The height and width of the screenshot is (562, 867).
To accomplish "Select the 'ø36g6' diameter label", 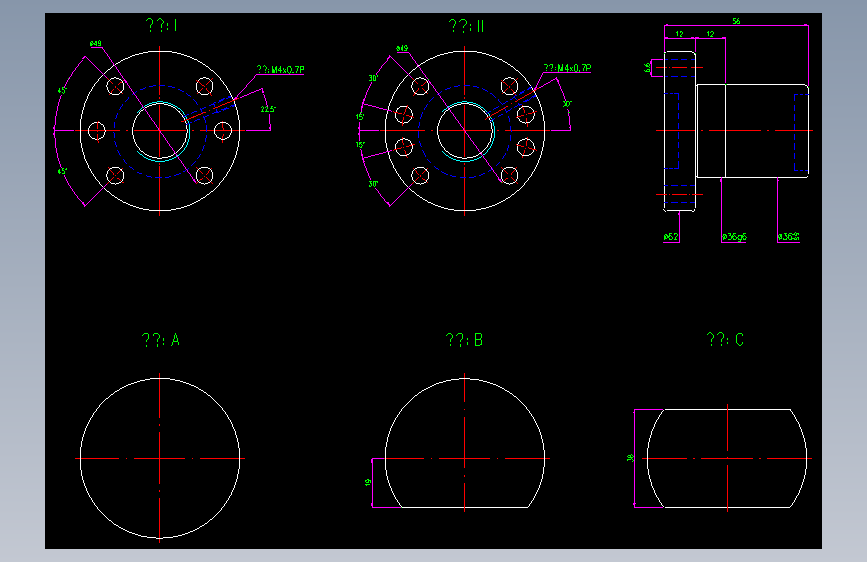I will (734, 237).
